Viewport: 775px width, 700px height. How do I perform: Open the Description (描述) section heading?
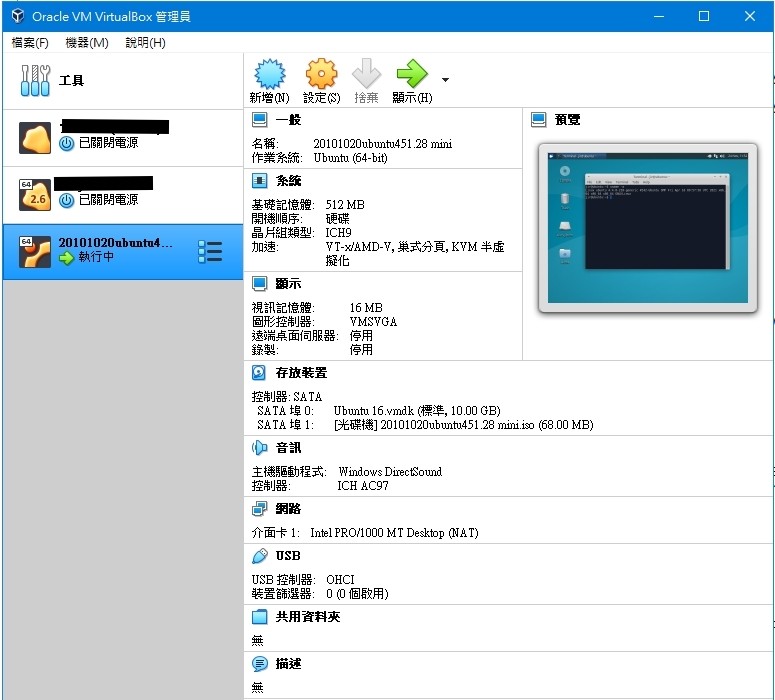click(288, 663)
